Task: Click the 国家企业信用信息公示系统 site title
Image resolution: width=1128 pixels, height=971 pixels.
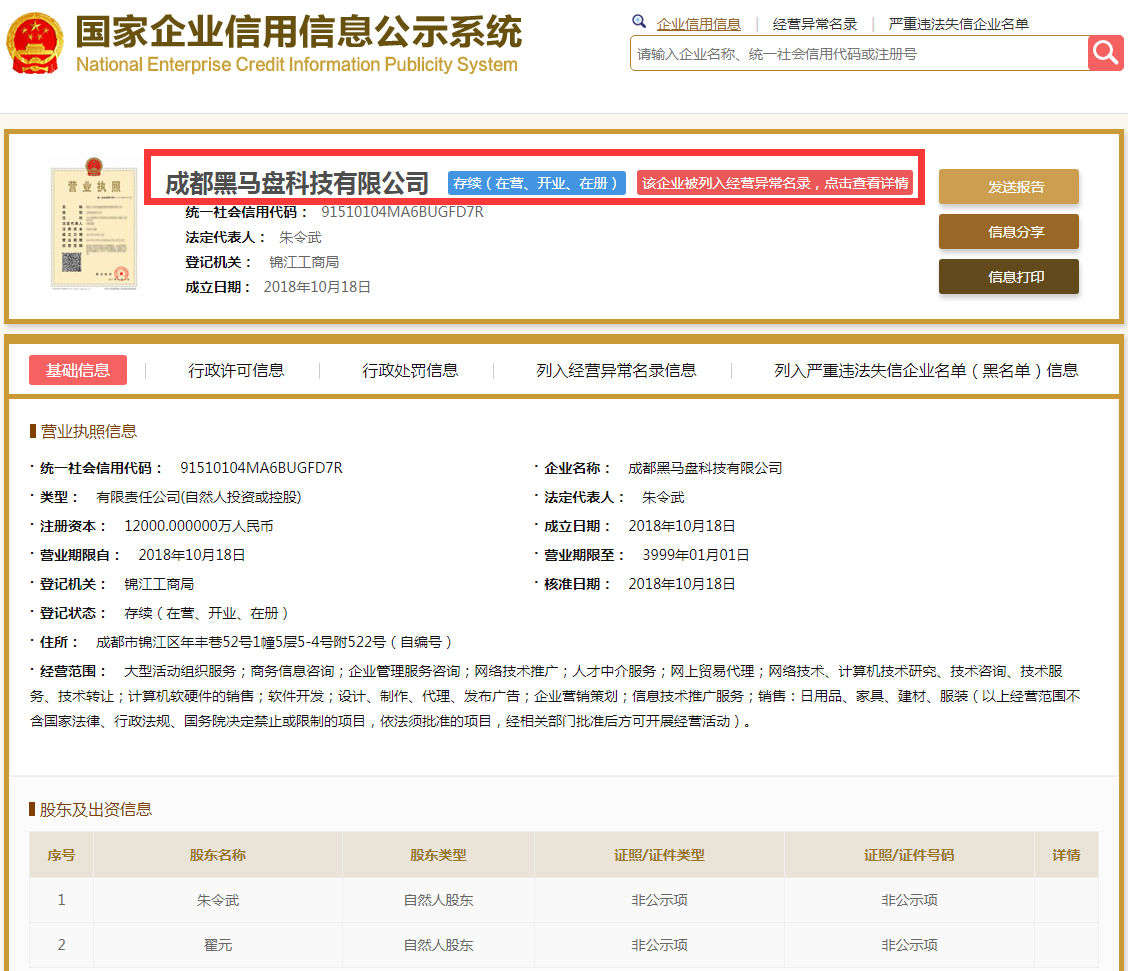Action: 298,34
